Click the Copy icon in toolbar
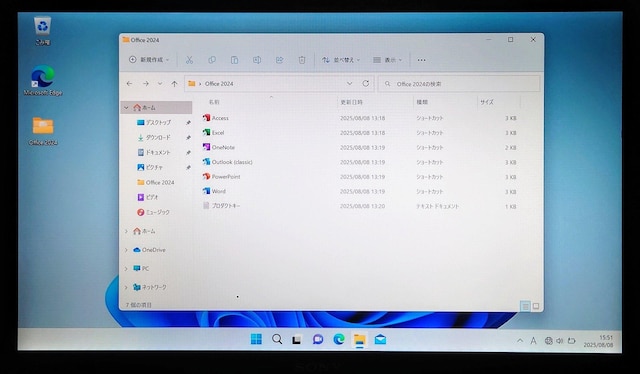 pos(212,60)
